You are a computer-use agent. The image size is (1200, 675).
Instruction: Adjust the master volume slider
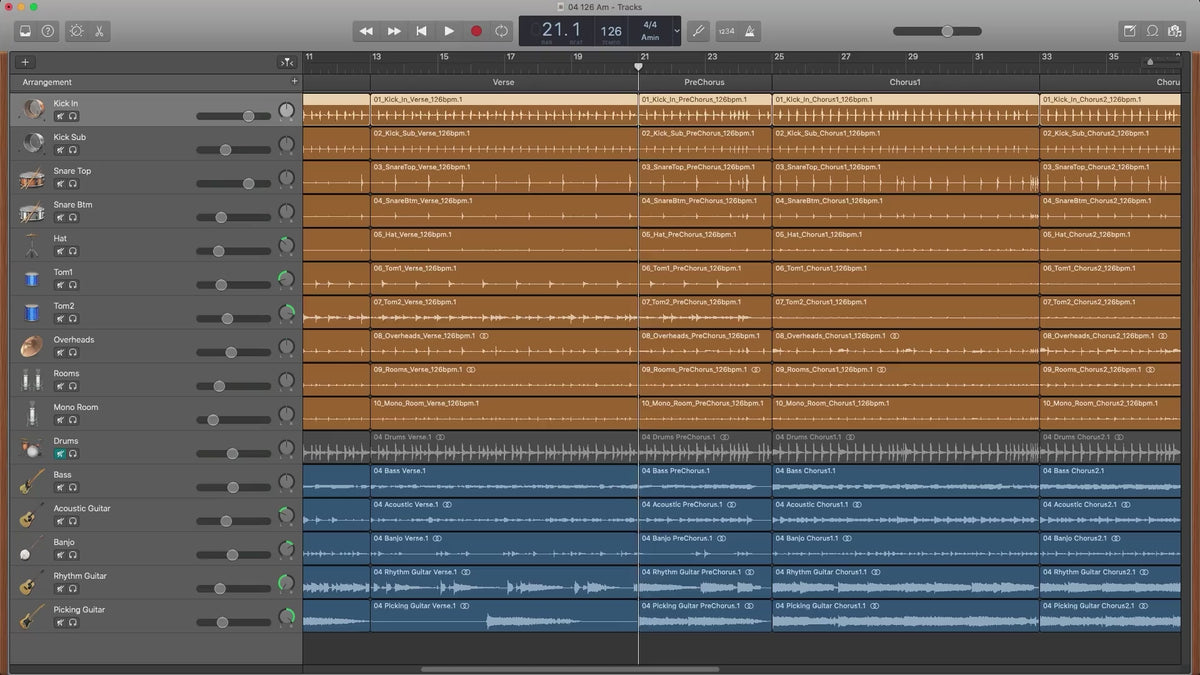[947, 31]
